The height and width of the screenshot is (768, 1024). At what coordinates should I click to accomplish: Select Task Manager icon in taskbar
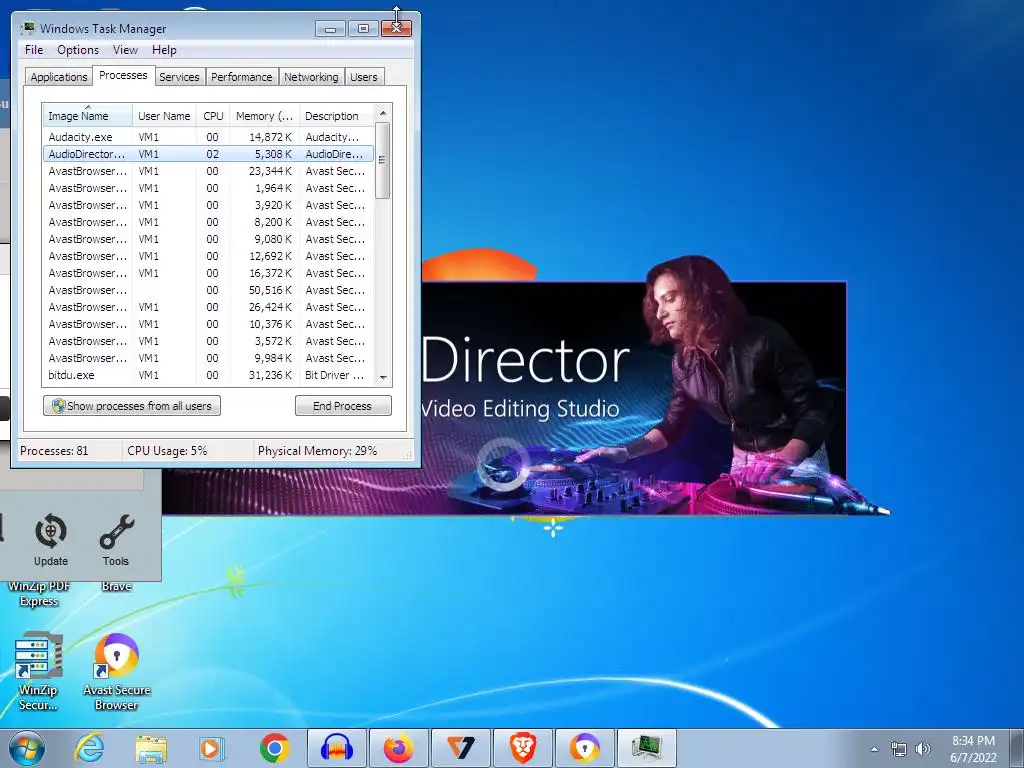pos(647,748)
